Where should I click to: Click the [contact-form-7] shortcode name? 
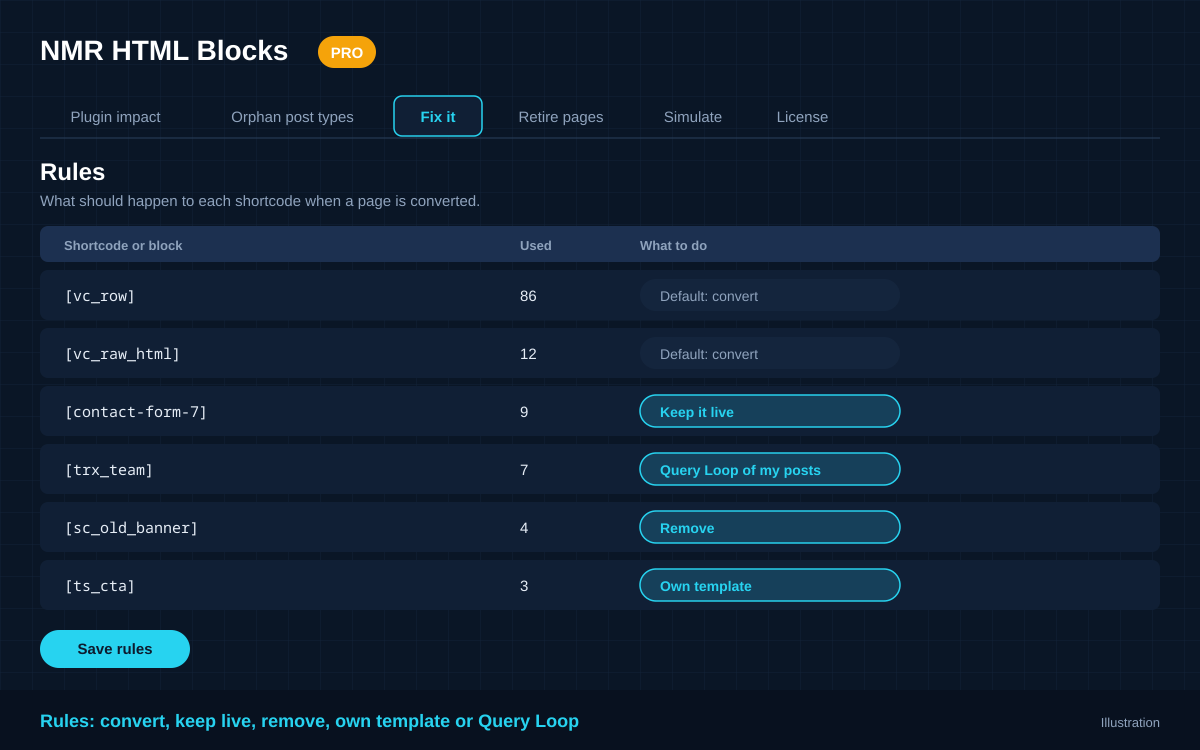coord(136,412)
